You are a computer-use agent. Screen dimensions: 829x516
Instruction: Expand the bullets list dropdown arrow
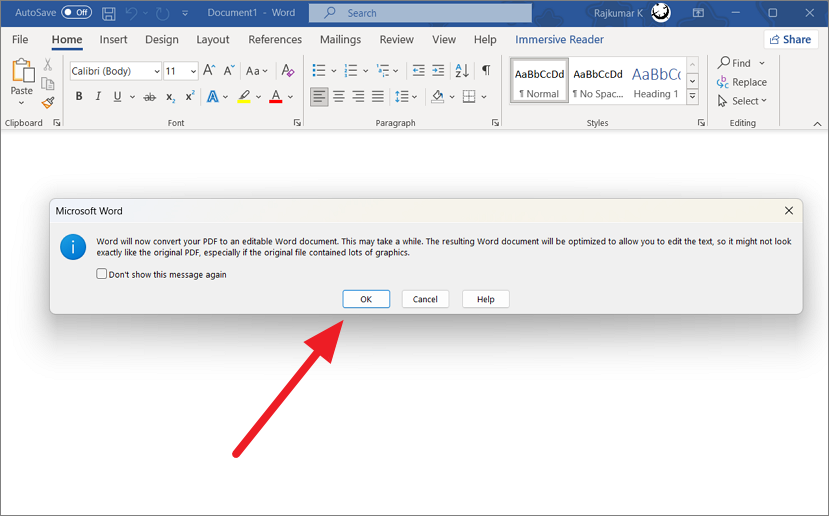click(334, 71)
